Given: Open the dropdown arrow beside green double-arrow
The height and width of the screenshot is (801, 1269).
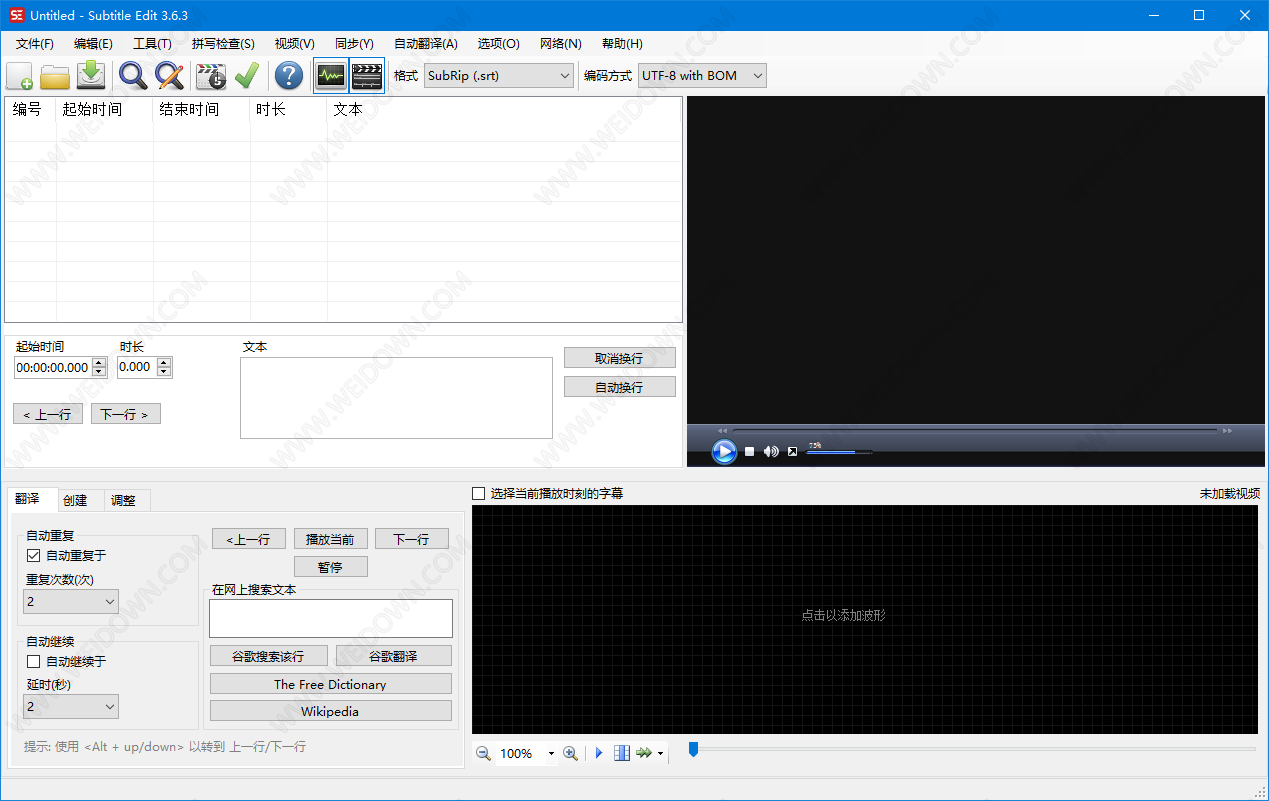Looking at the screenshot, I should tap(660, 754).
